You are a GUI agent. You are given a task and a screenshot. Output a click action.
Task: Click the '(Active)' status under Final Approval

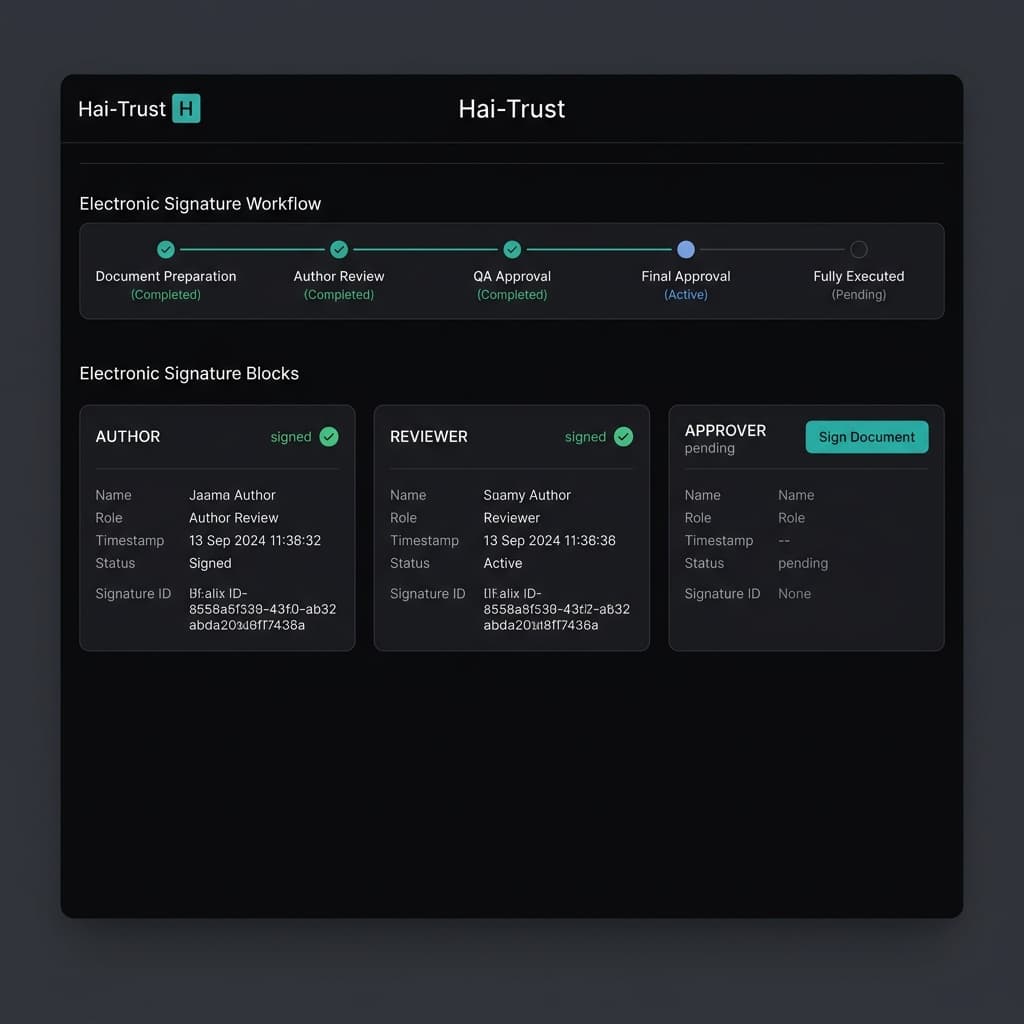tap(686, 295)
